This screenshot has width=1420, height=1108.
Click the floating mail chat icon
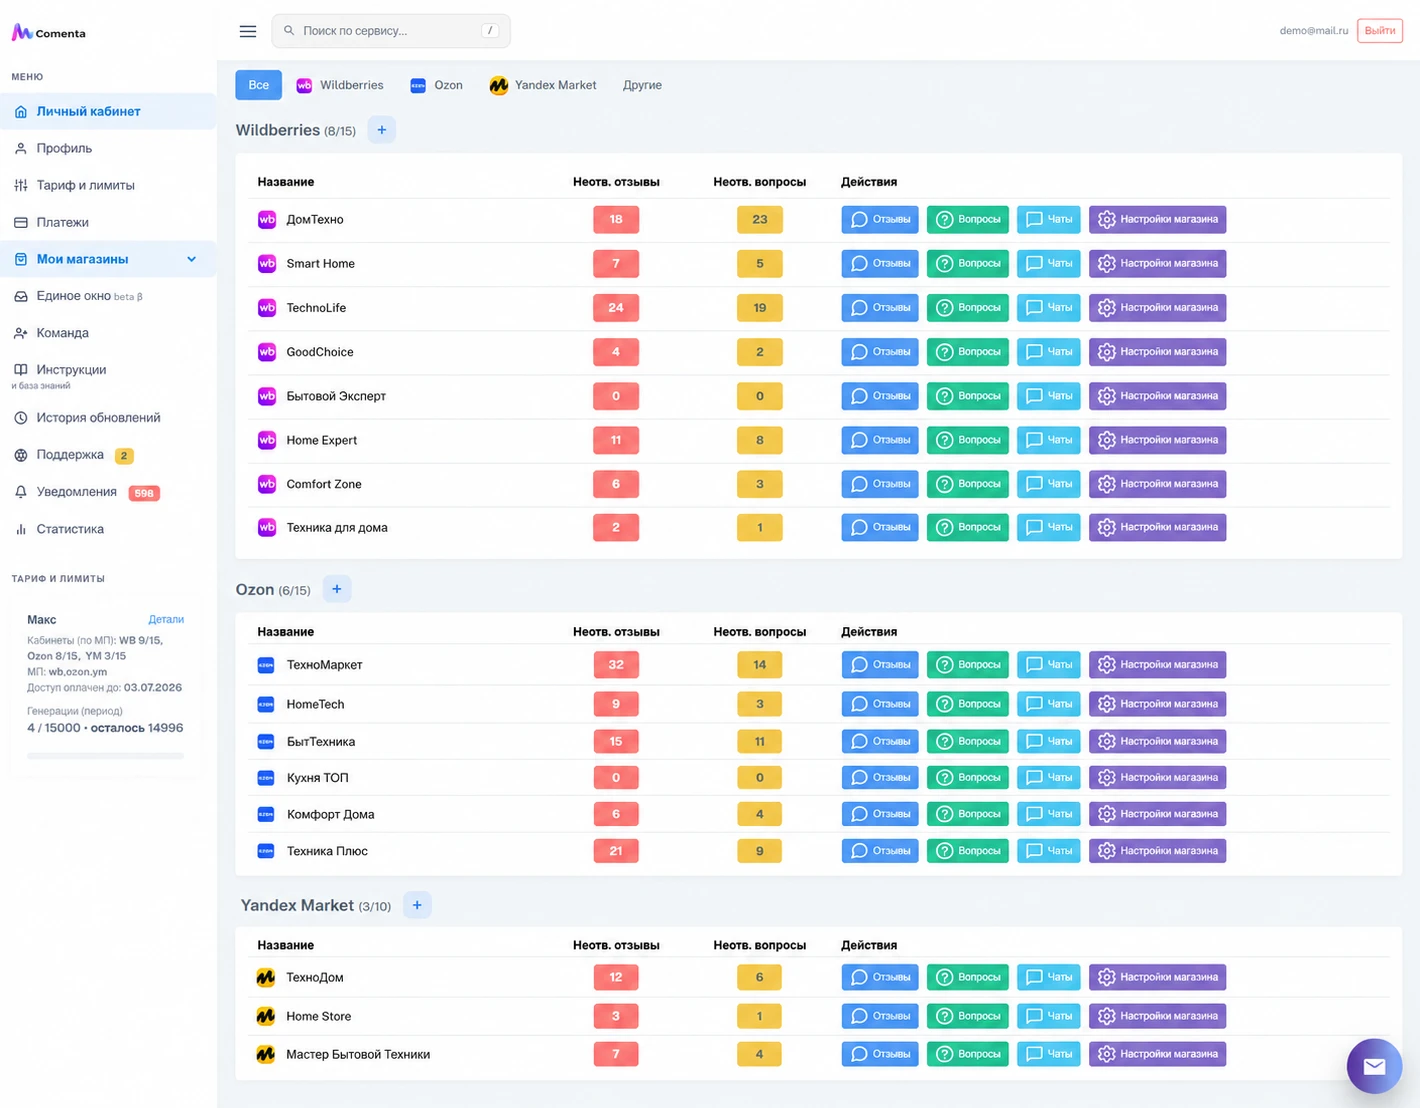(x=1374, y=1066)
